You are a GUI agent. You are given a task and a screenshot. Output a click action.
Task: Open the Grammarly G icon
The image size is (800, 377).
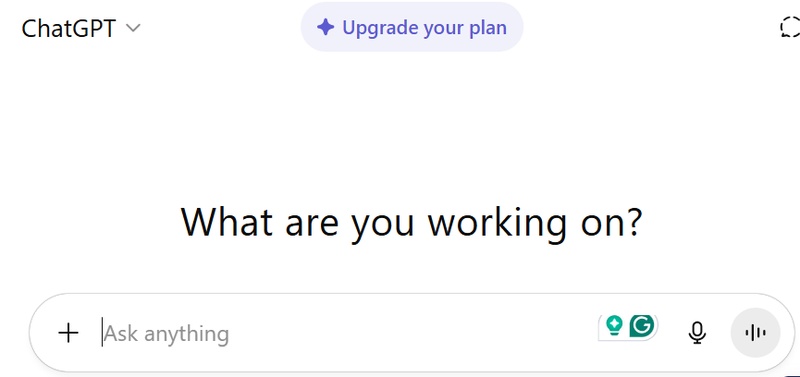click(642, 325)
